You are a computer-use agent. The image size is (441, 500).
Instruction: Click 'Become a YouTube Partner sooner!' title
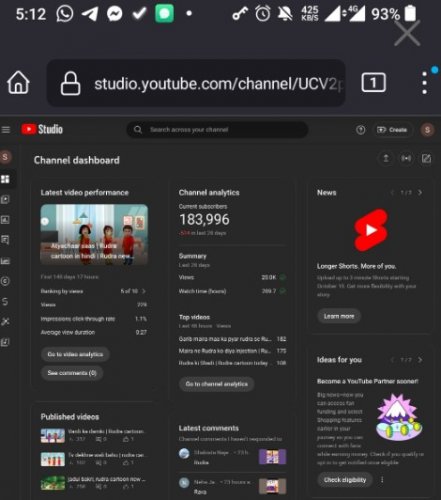coord(368,381)
